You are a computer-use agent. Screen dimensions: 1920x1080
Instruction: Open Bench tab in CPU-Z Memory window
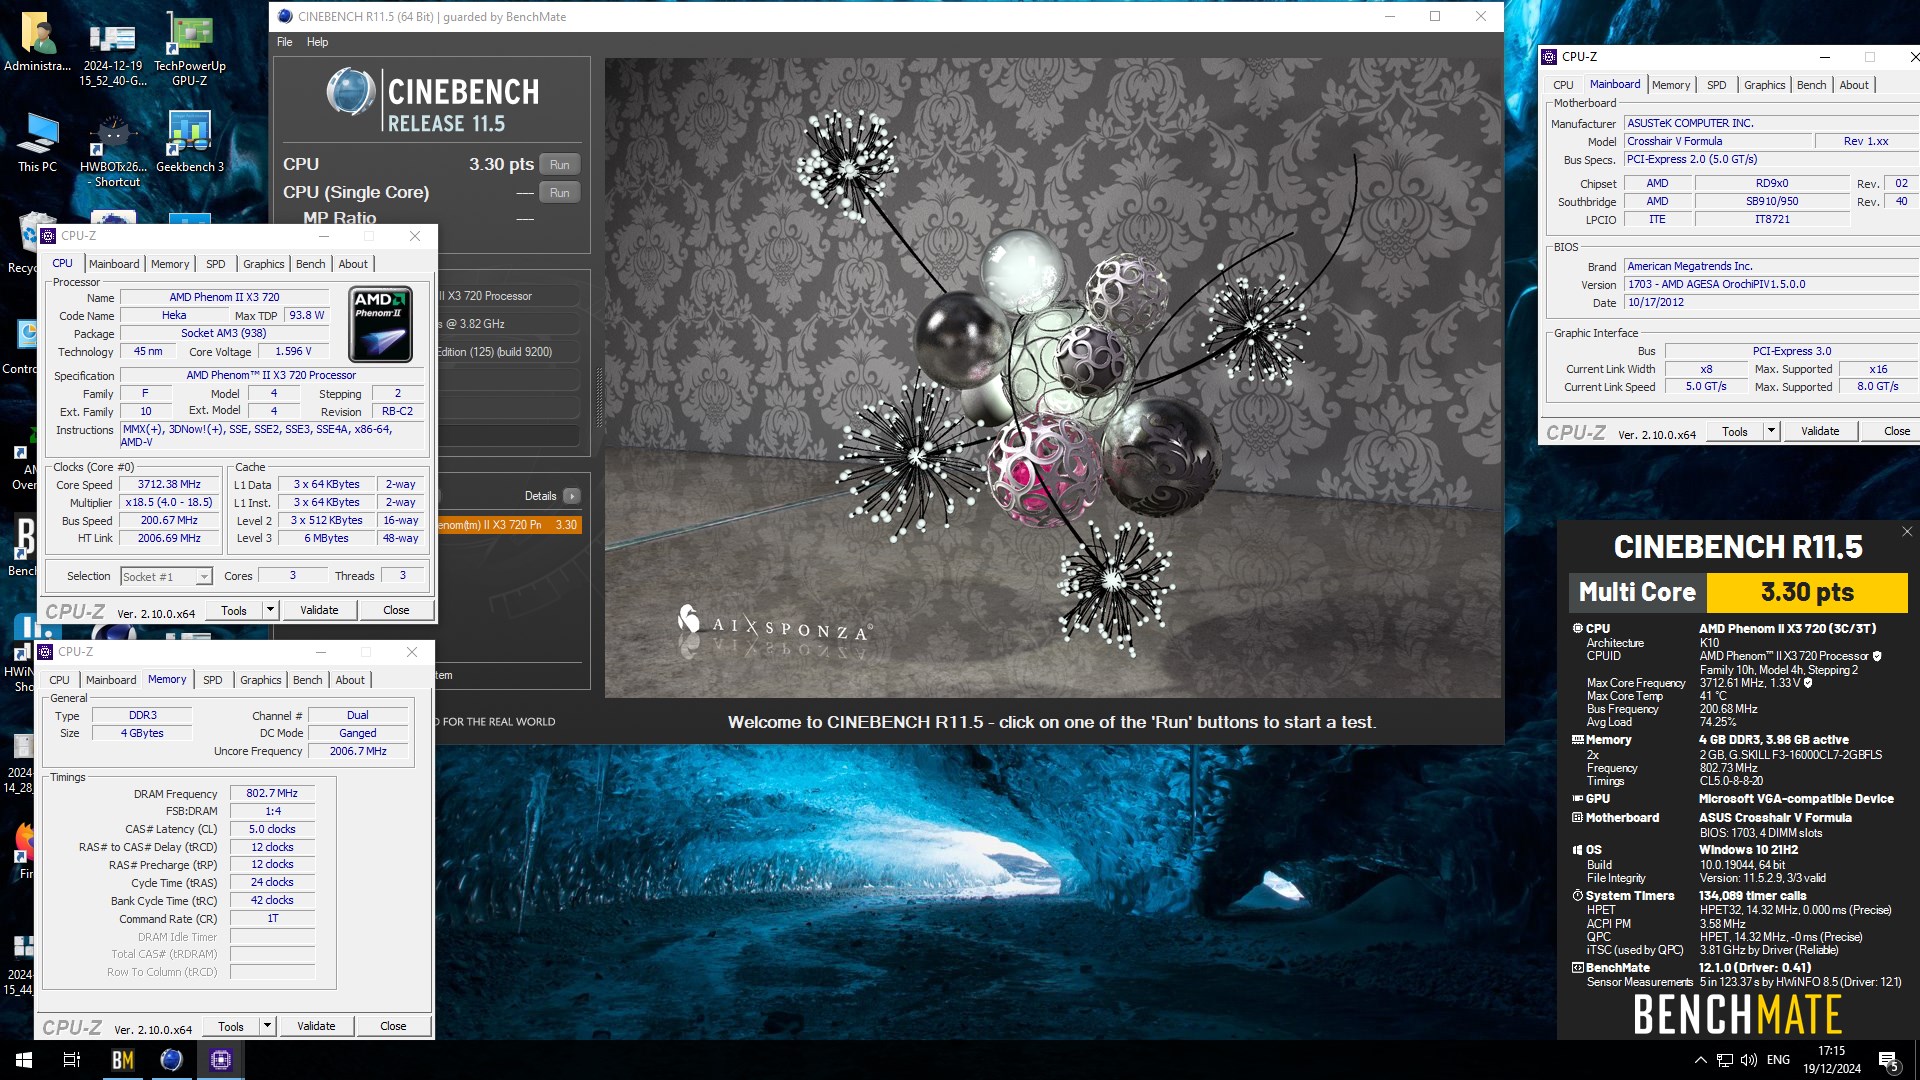tap(308, 680)
